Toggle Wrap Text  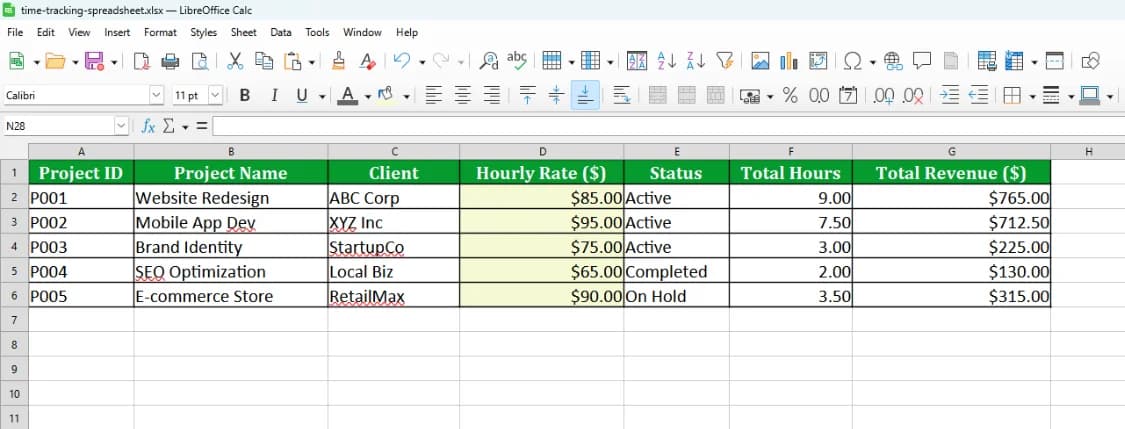[621, 95]
